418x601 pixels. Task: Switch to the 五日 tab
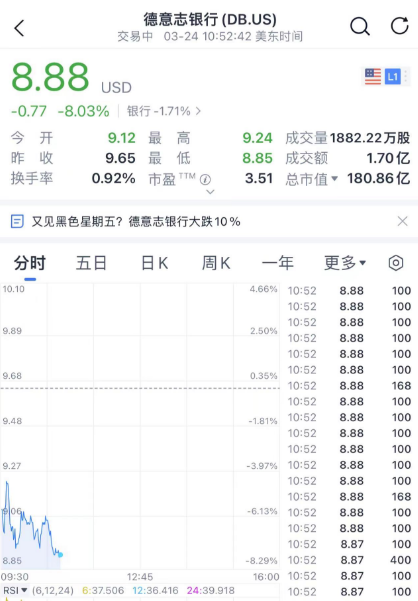tap(91, 263)
